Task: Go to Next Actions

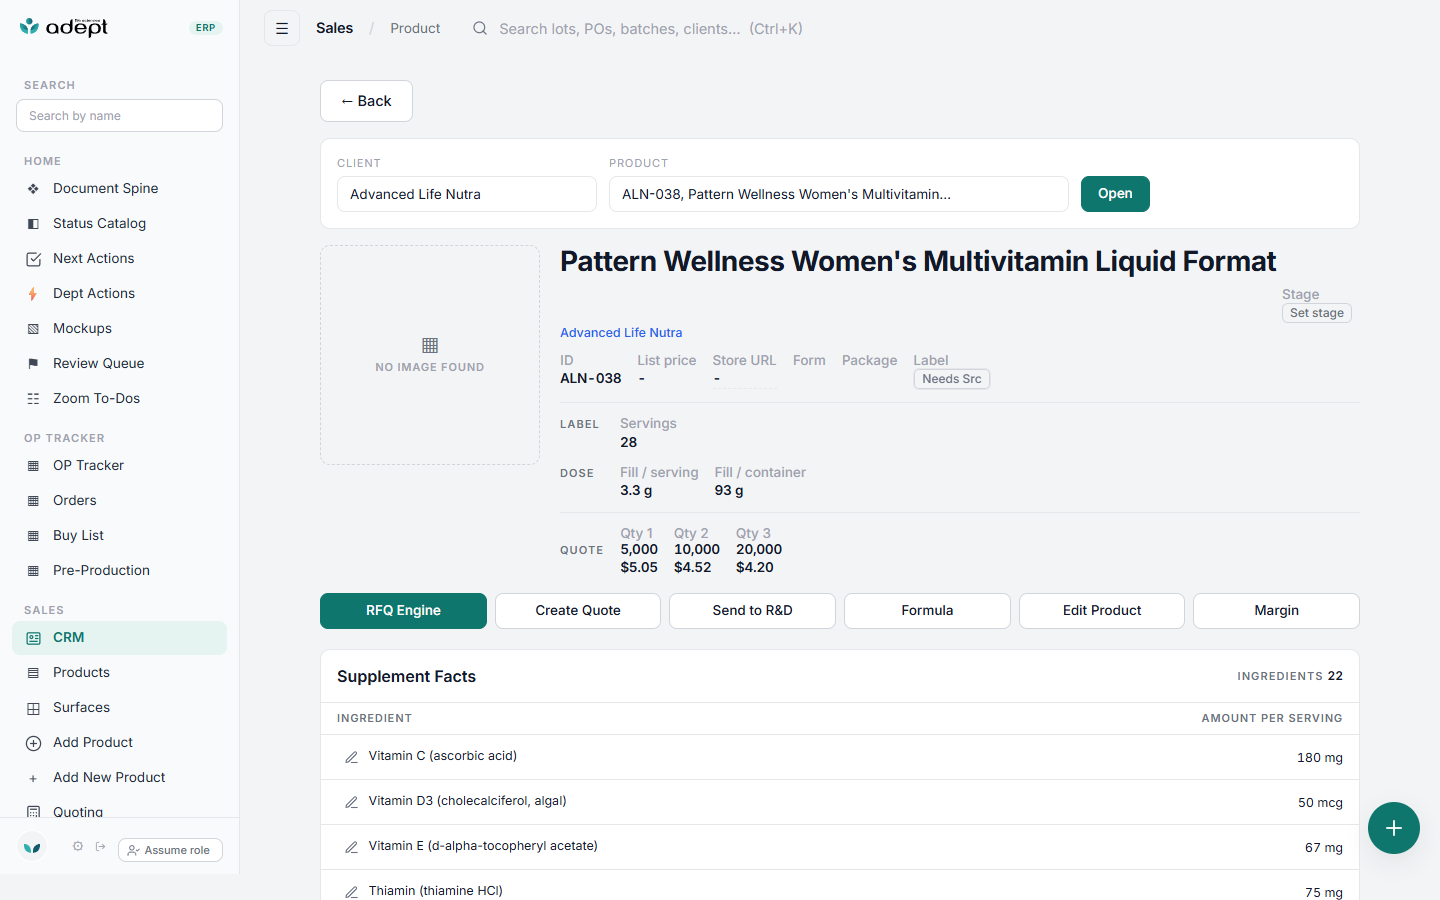Action: pyautogui.click(x=119, y=258)
